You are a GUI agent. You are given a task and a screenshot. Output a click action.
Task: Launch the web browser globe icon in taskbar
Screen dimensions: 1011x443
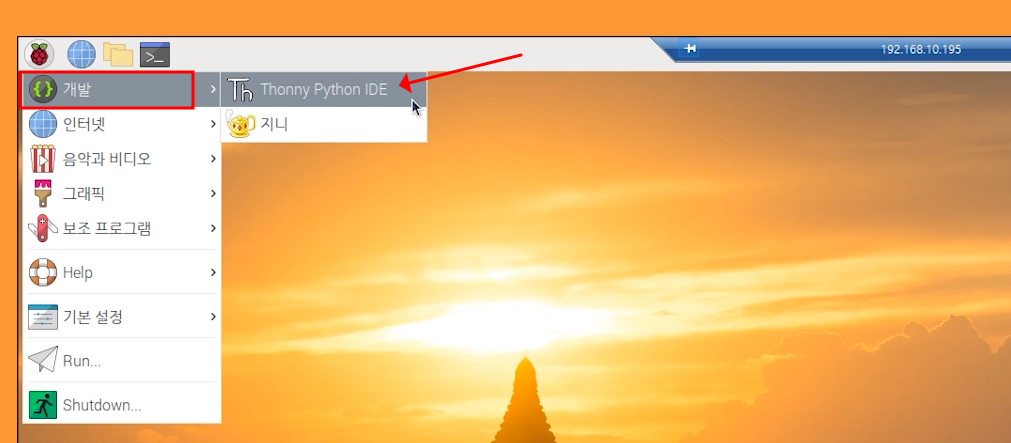[81, 54]
